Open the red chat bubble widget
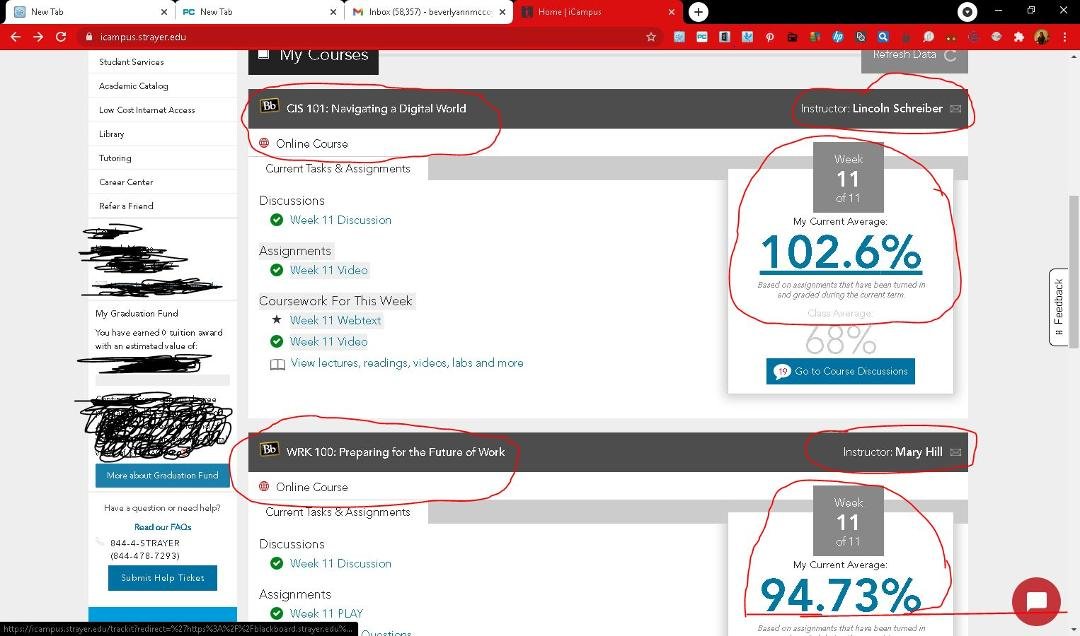Viewport: 1080px width, 636px height. (1036, 601)
